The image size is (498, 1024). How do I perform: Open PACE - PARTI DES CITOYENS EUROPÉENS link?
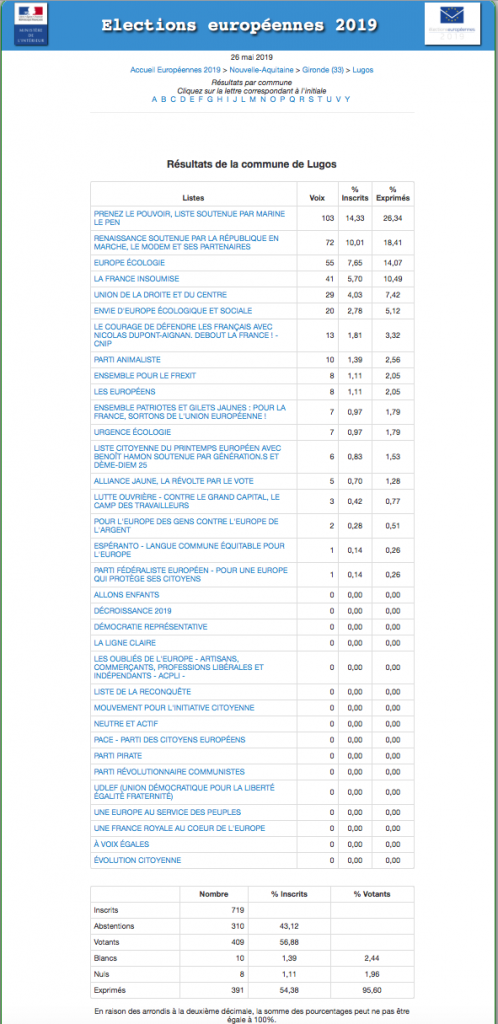click(x=170, y=740)
